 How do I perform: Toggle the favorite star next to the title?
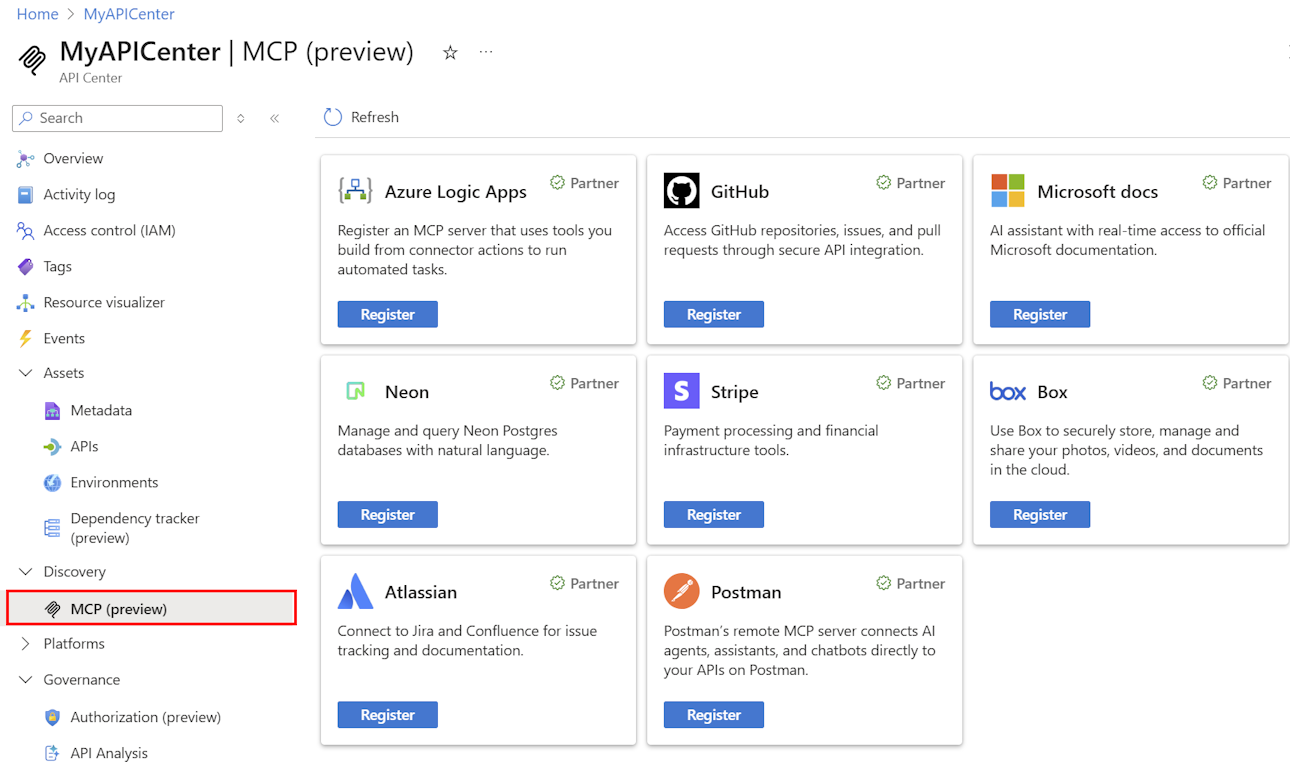click(x=450, y=52)
